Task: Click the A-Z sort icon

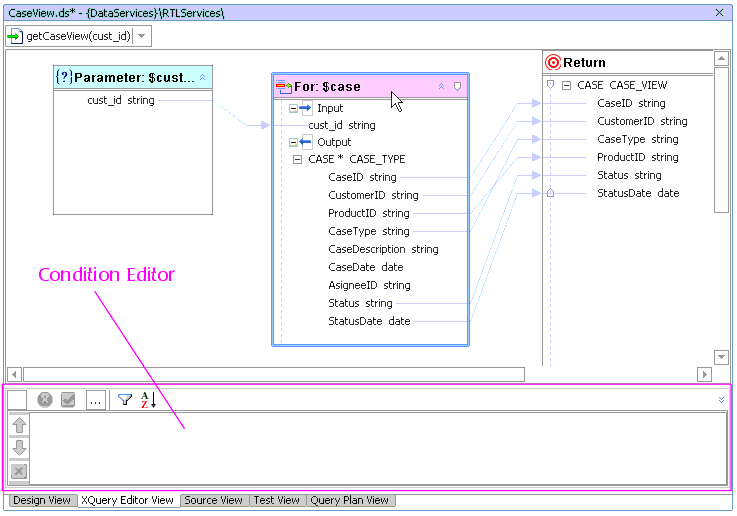Action: (148, 400)
